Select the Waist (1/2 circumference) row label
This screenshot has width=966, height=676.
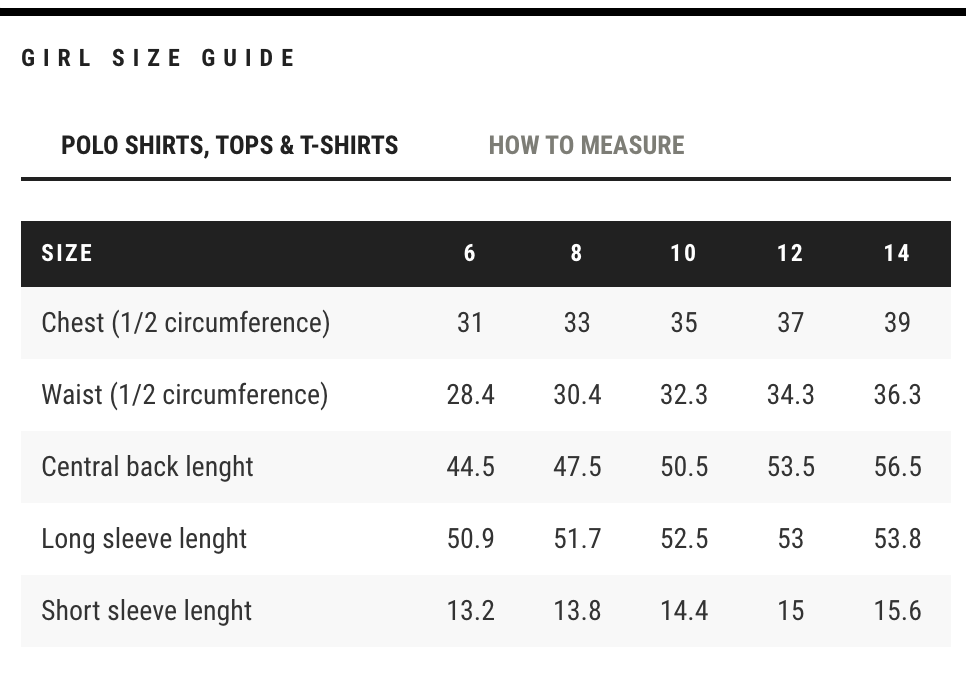click(184, 395)
